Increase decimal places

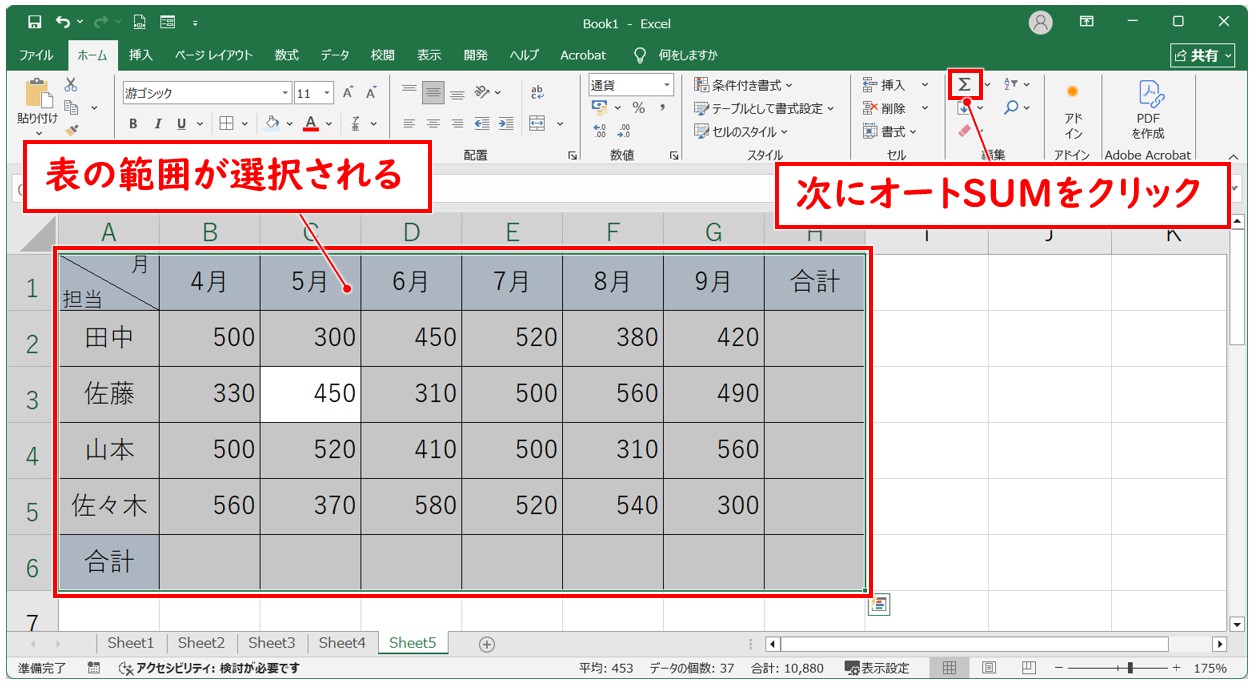tap(600, 130)
